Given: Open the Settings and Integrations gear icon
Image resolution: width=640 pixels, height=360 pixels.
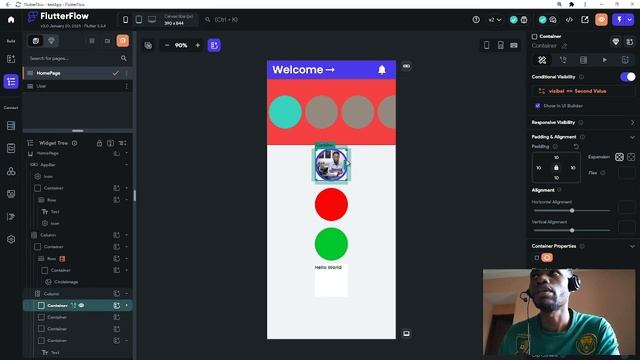Looking at the screenshot, I should [11, 239].
